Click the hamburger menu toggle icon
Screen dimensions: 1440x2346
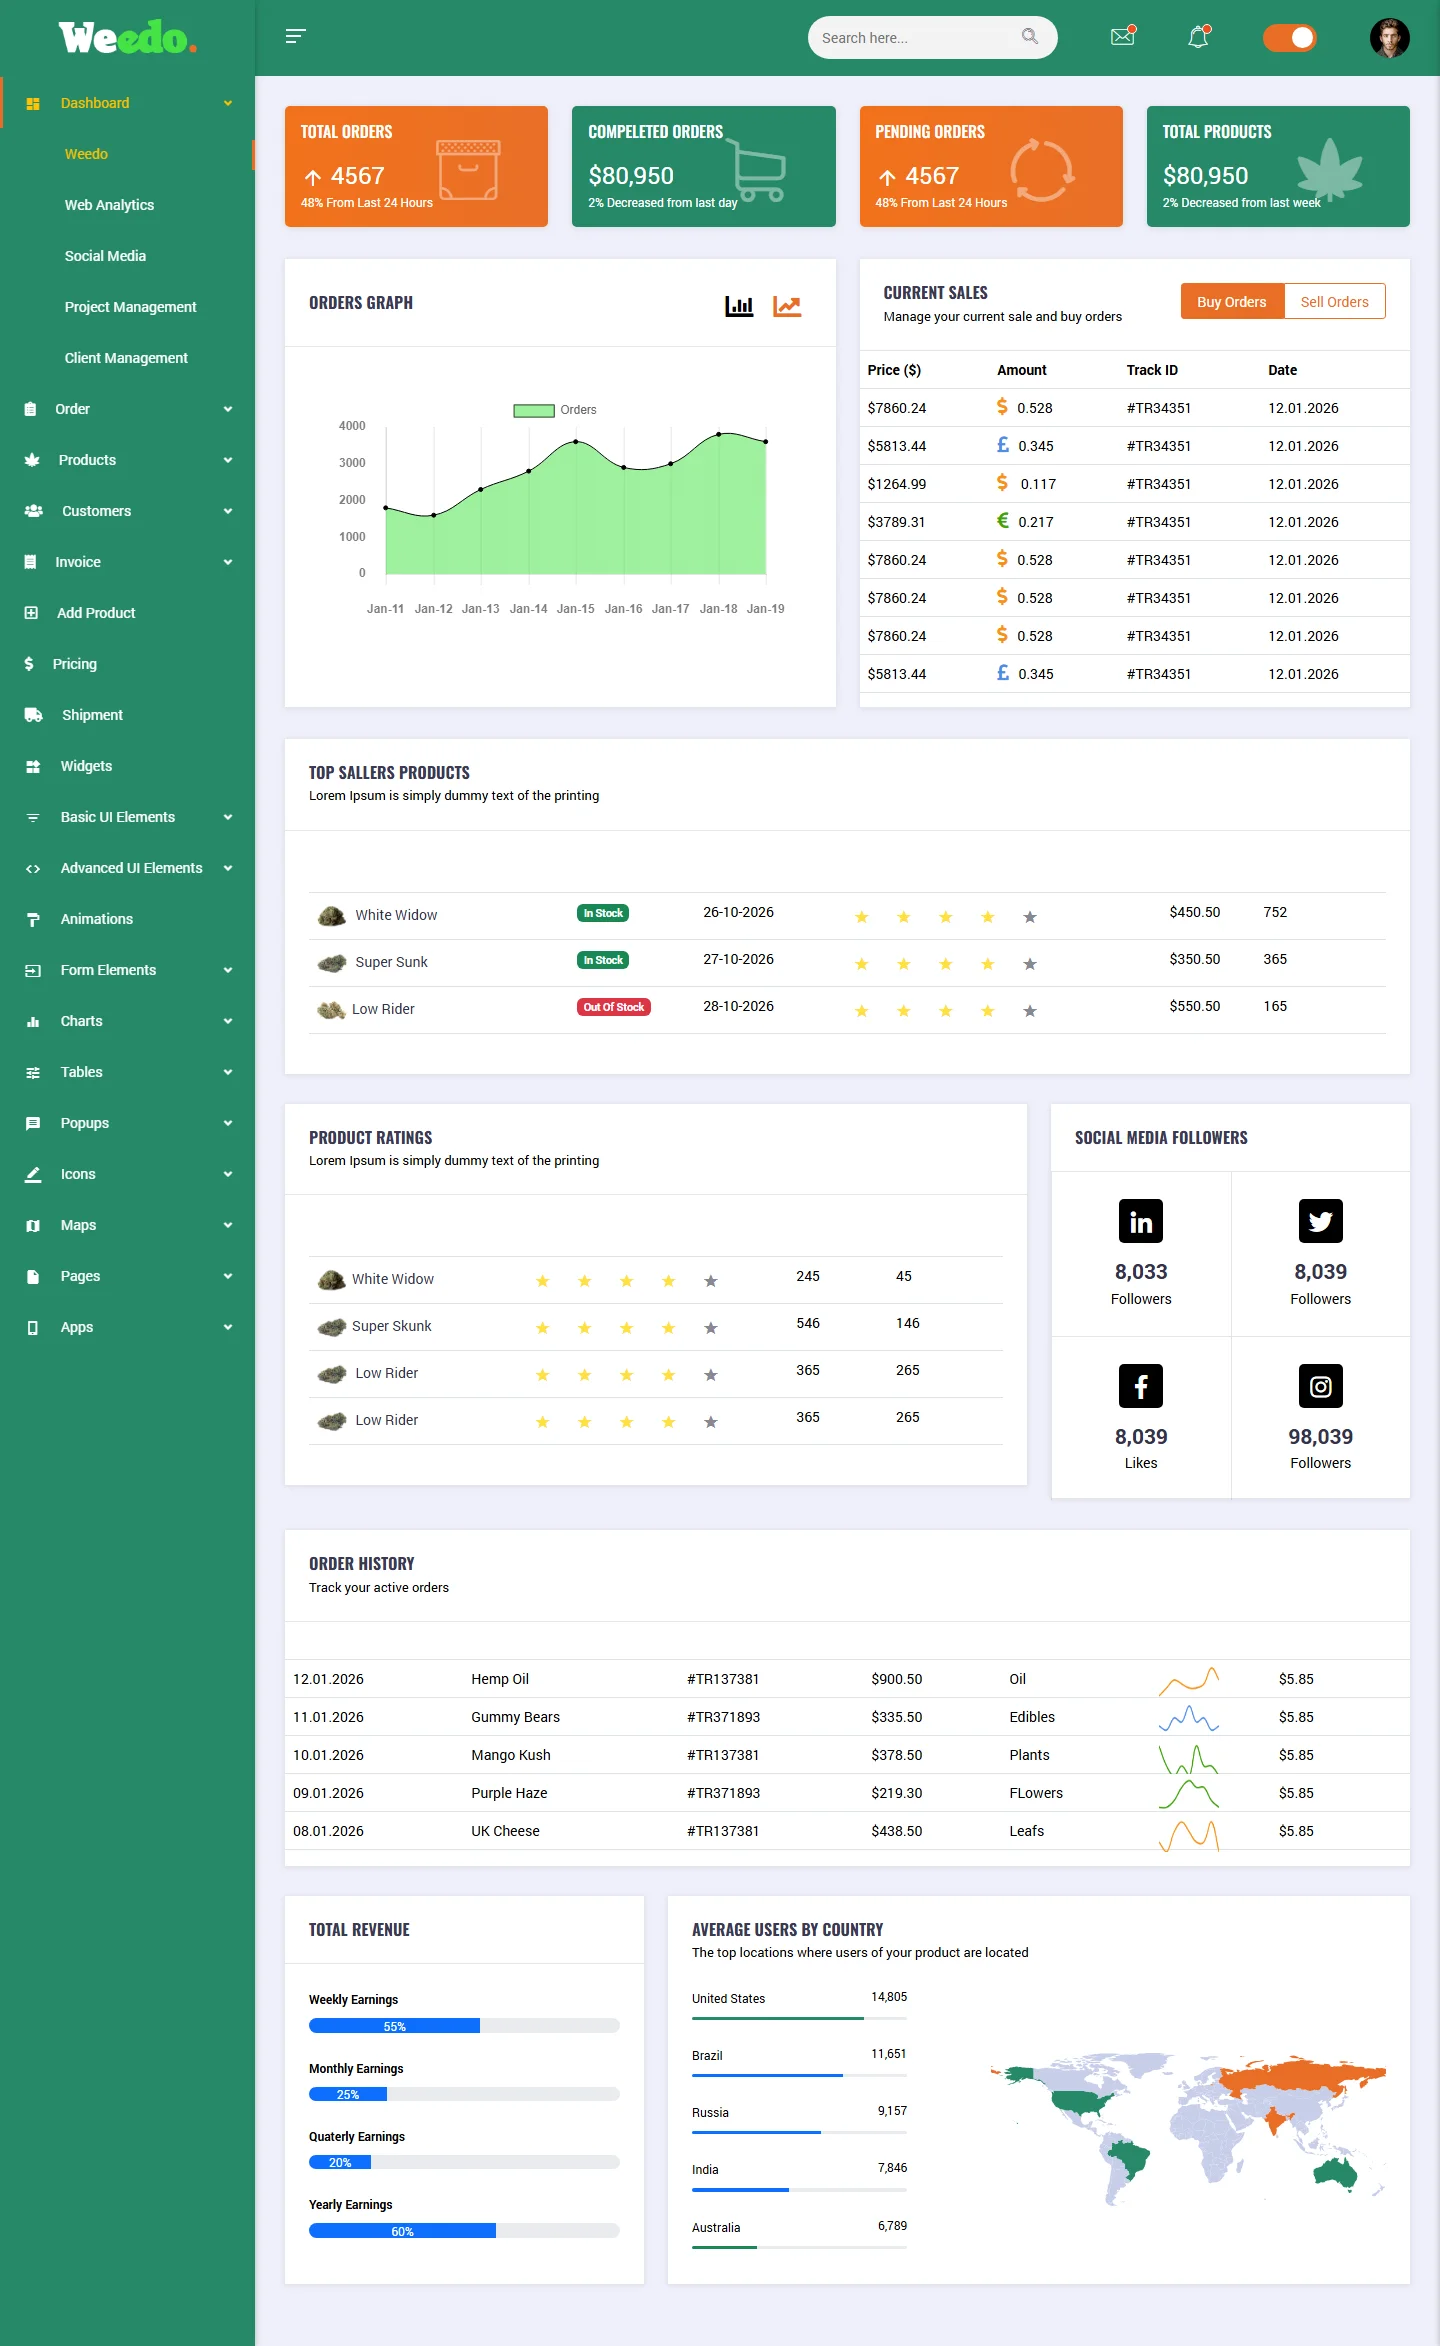pyautogui.click(x=295, y=37)
